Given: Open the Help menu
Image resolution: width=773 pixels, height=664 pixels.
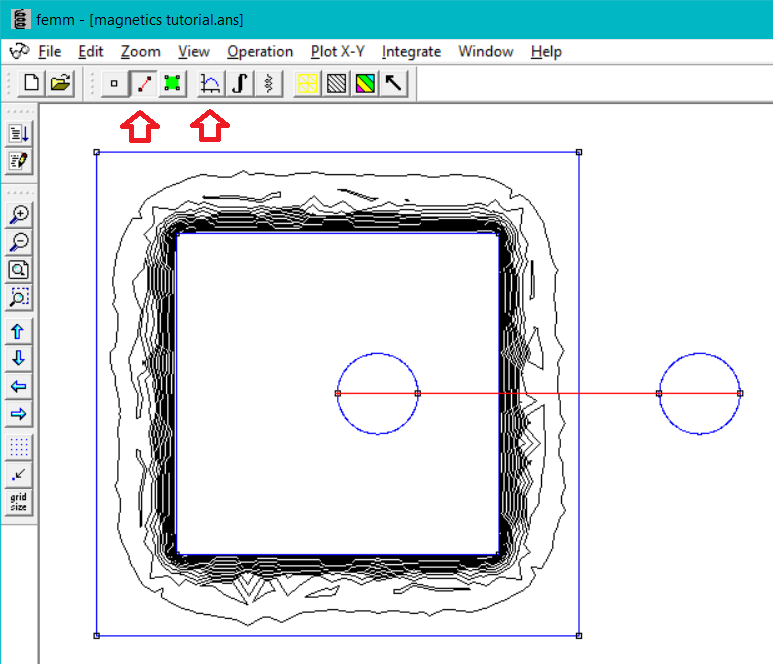Looking at the screenshot, I should [546, 51].
